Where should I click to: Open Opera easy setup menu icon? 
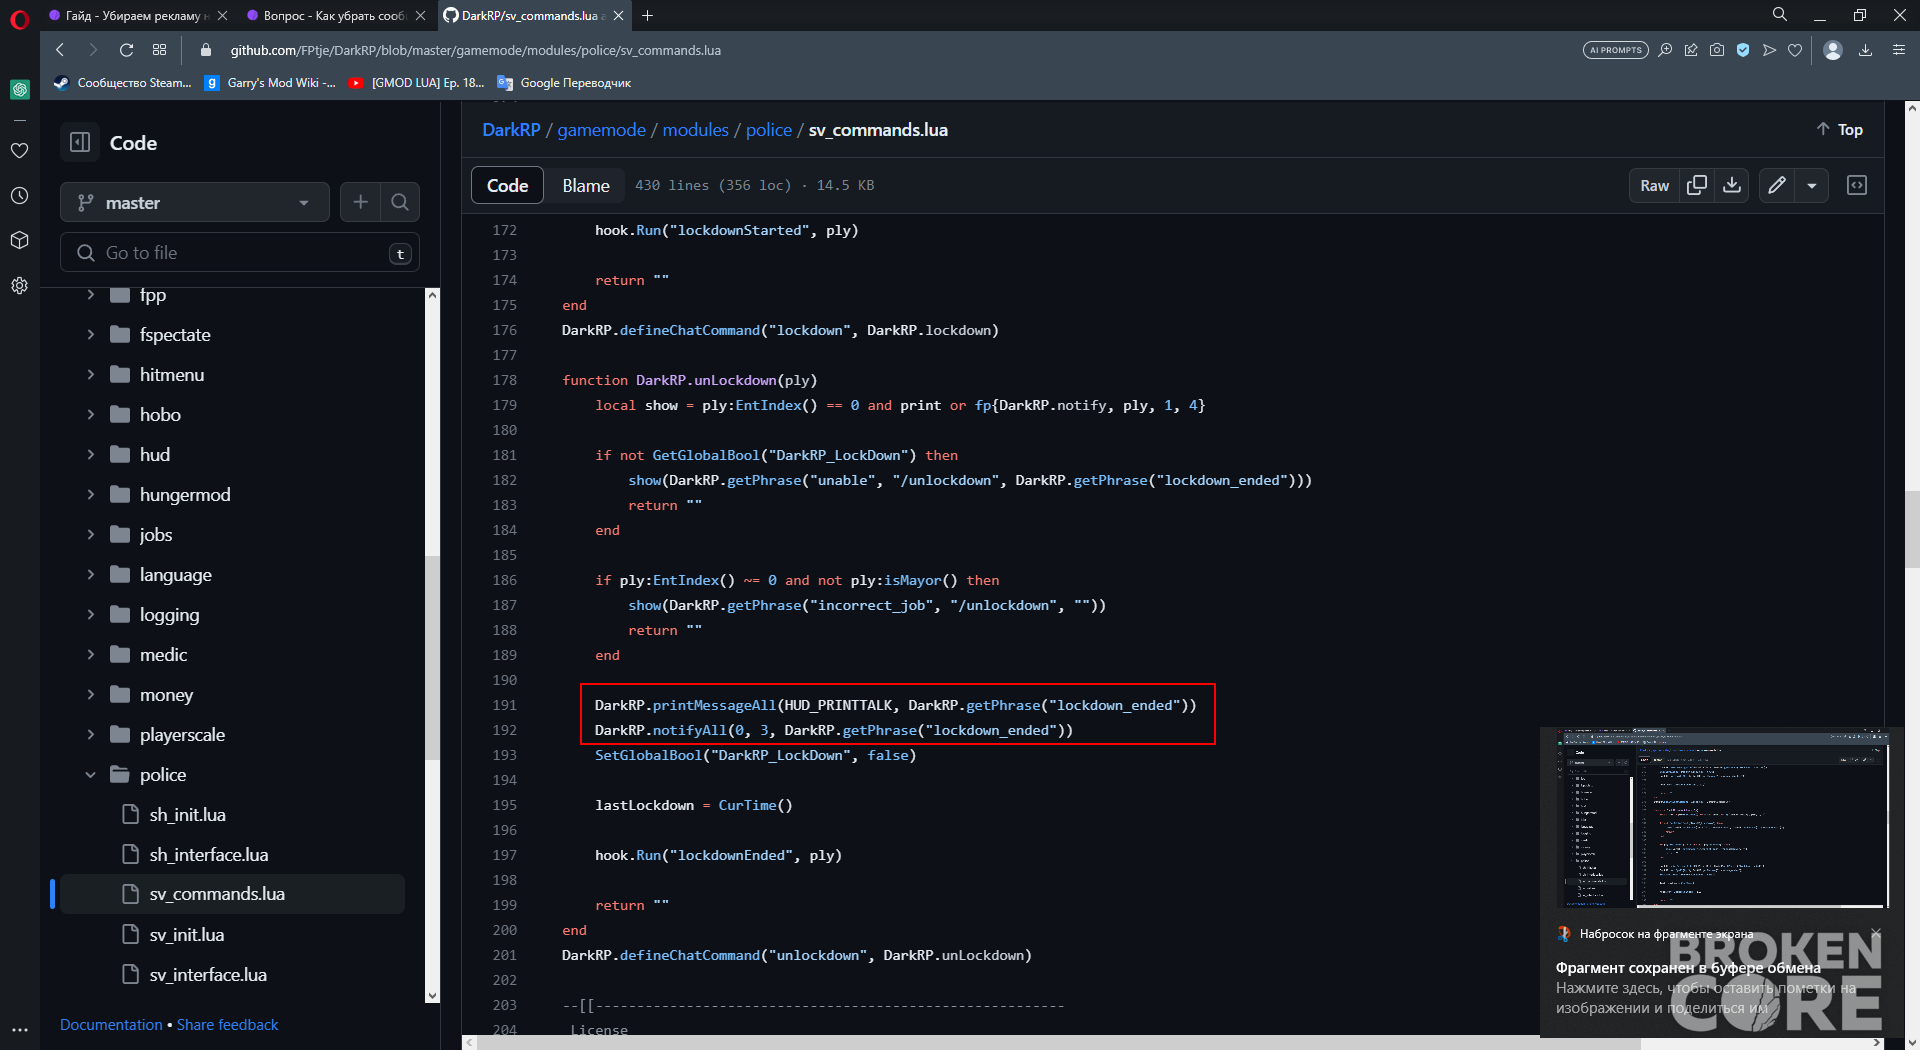coord(1899,50)
